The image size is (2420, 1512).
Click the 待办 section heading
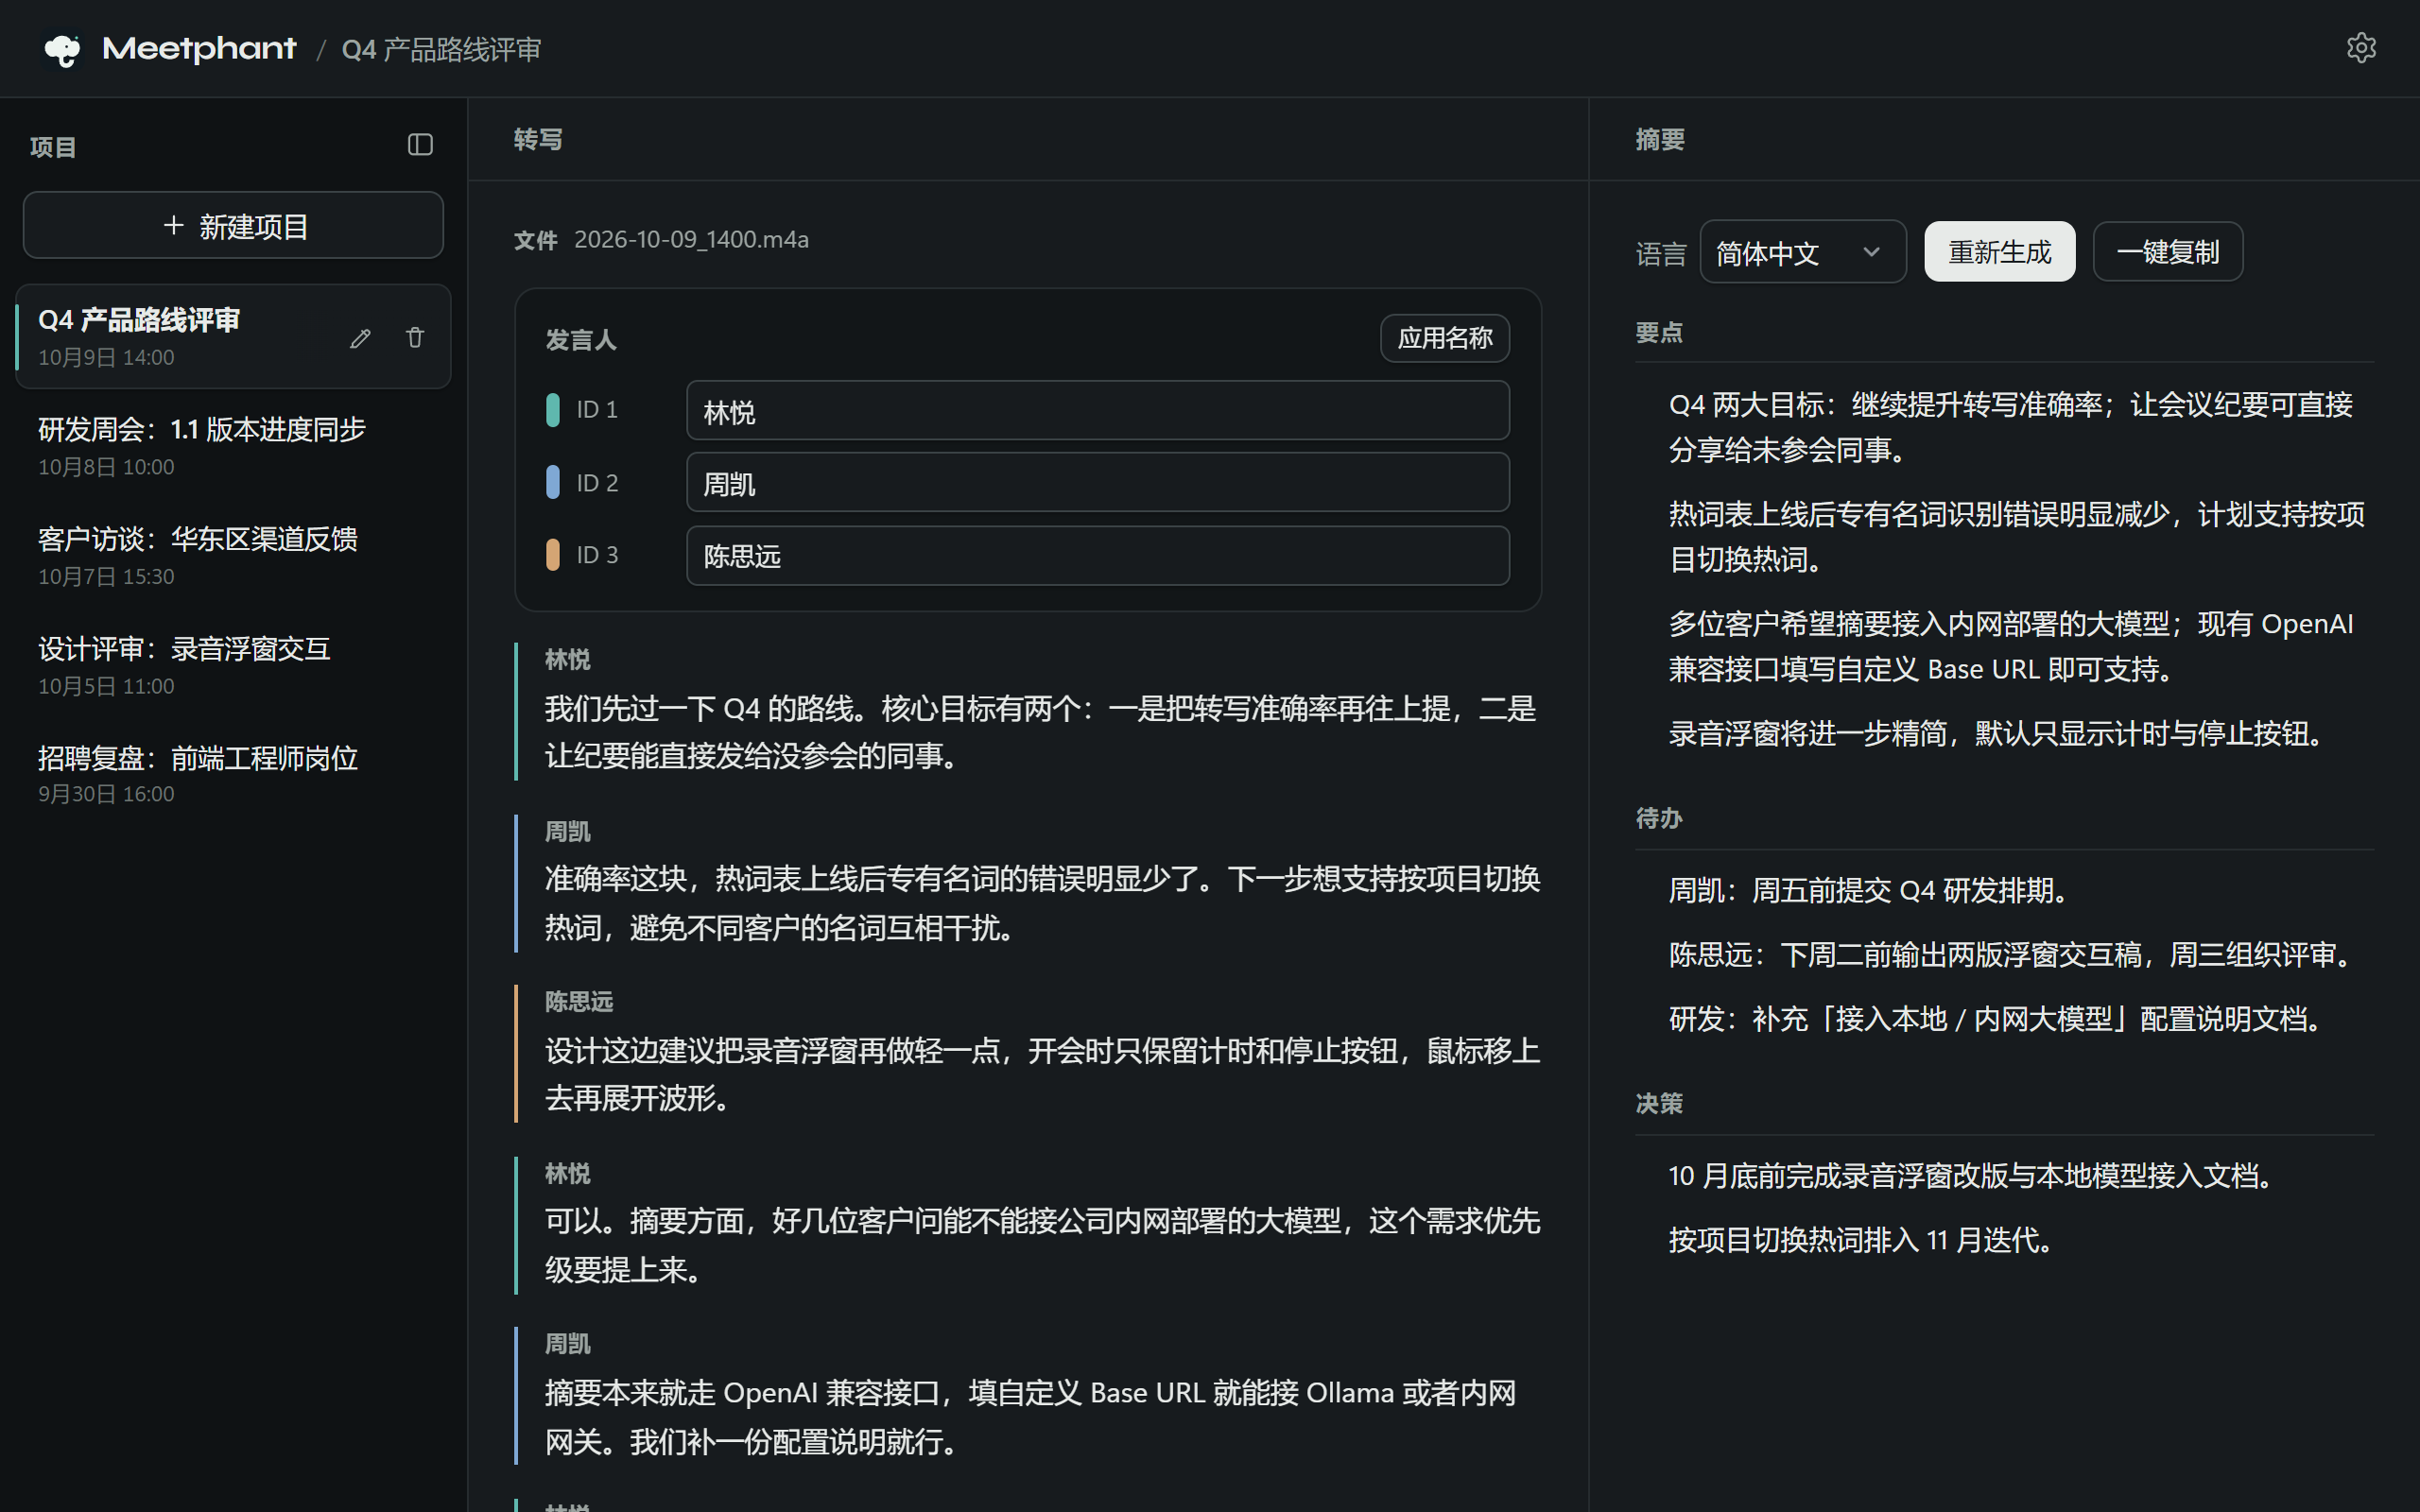[x=1659, y=818]
